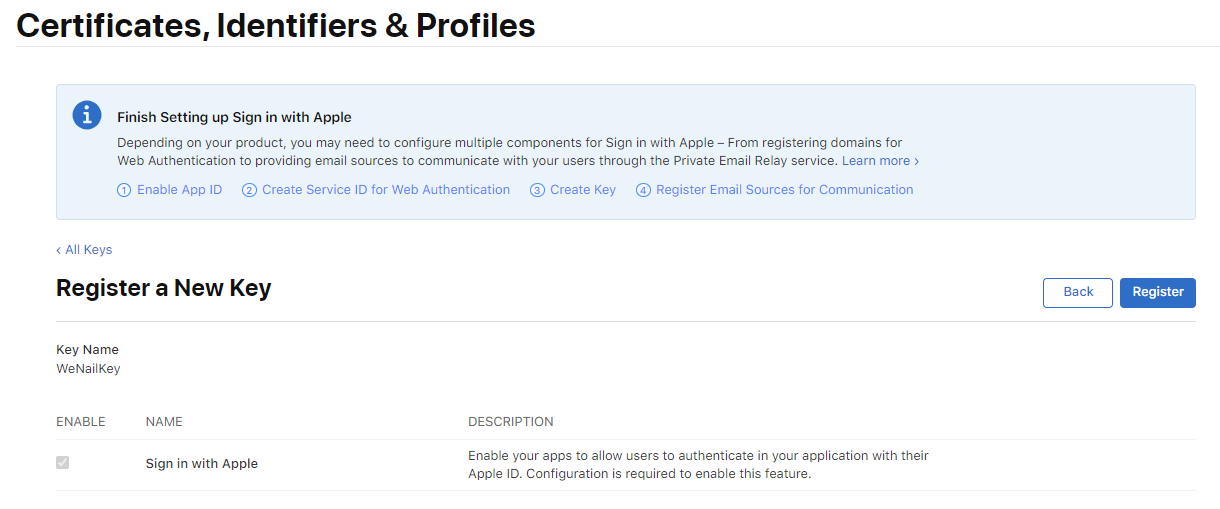Image resolution: width=1220 pixels, height=509 pixels.
Task: Click the NAME column header
Action: pos(164,422)
